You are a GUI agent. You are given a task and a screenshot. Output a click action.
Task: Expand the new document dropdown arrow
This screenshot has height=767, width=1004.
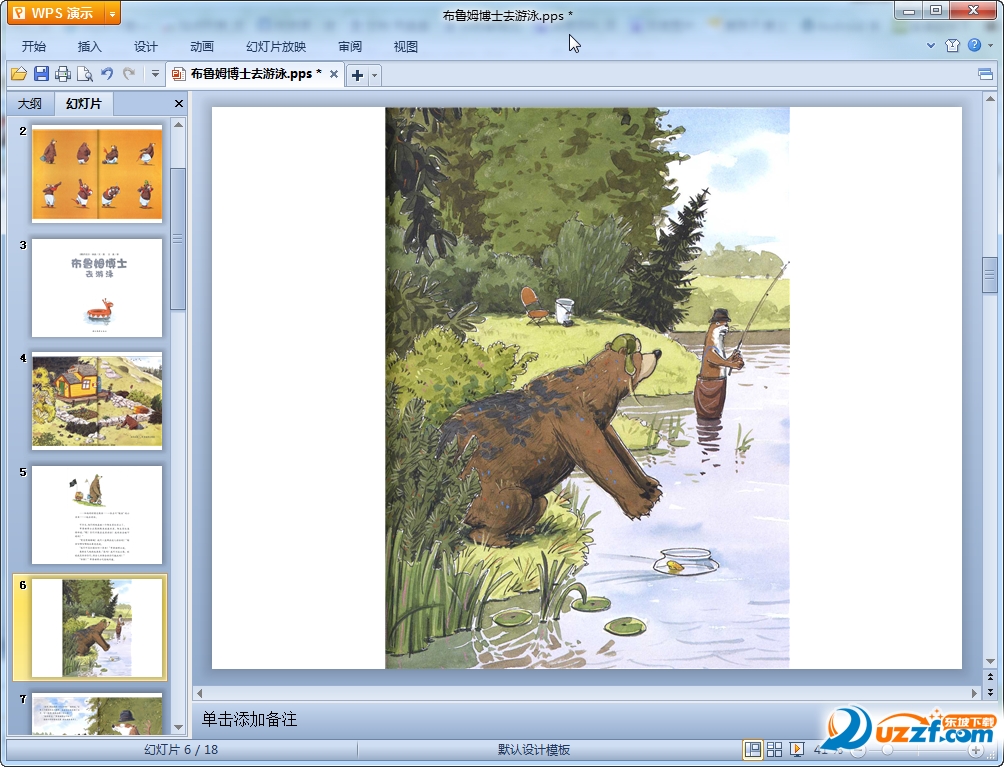point(375,76)
